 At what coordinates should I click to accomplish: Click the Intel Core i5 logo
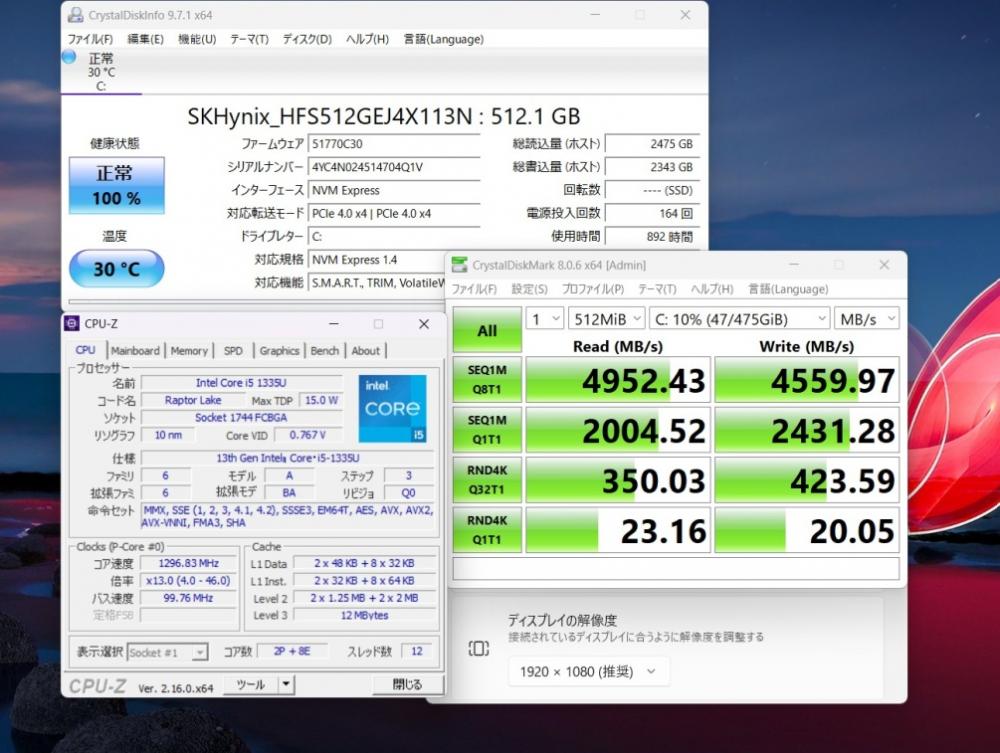(x=392, y=408)
